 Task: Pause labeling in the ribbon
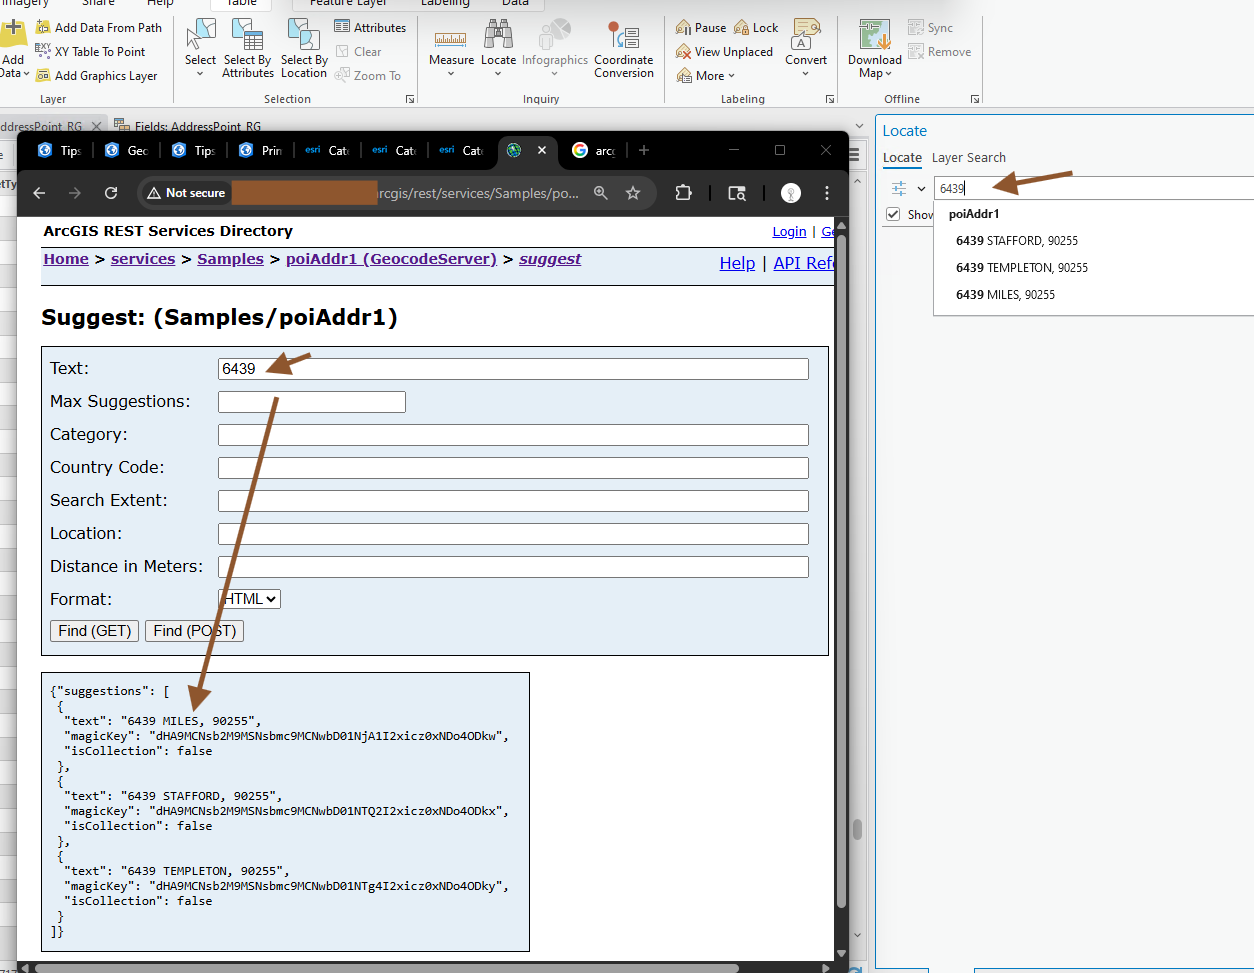pos(701,28)
